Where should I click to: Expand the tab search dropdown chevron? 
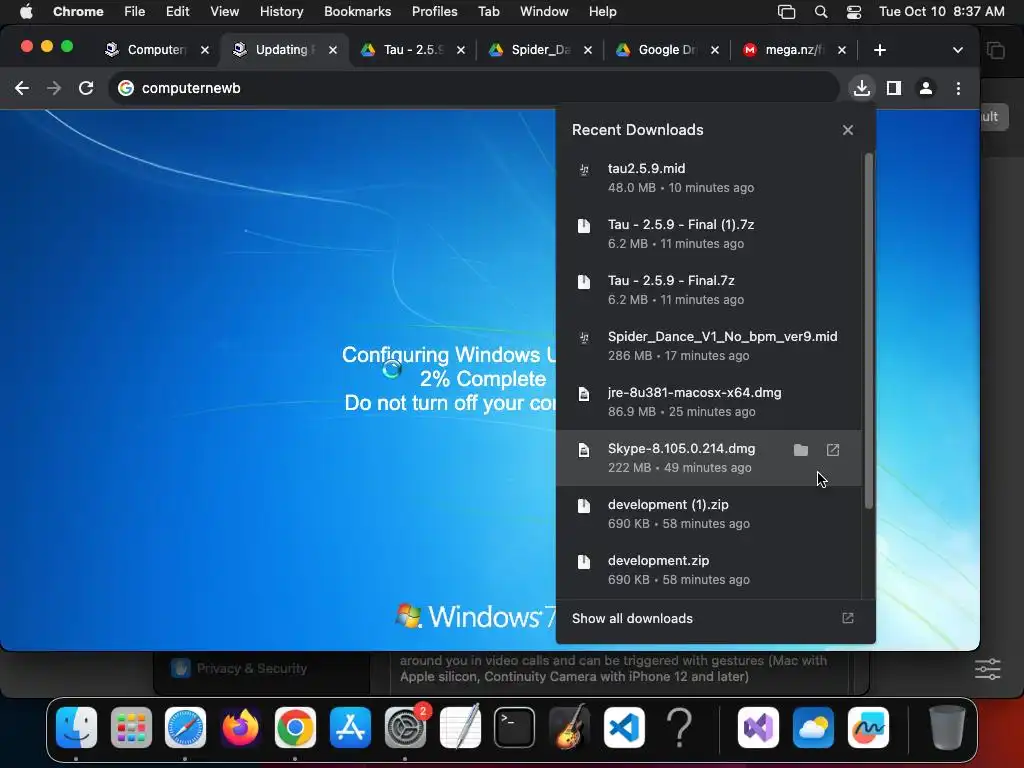[x=957, y=50]
